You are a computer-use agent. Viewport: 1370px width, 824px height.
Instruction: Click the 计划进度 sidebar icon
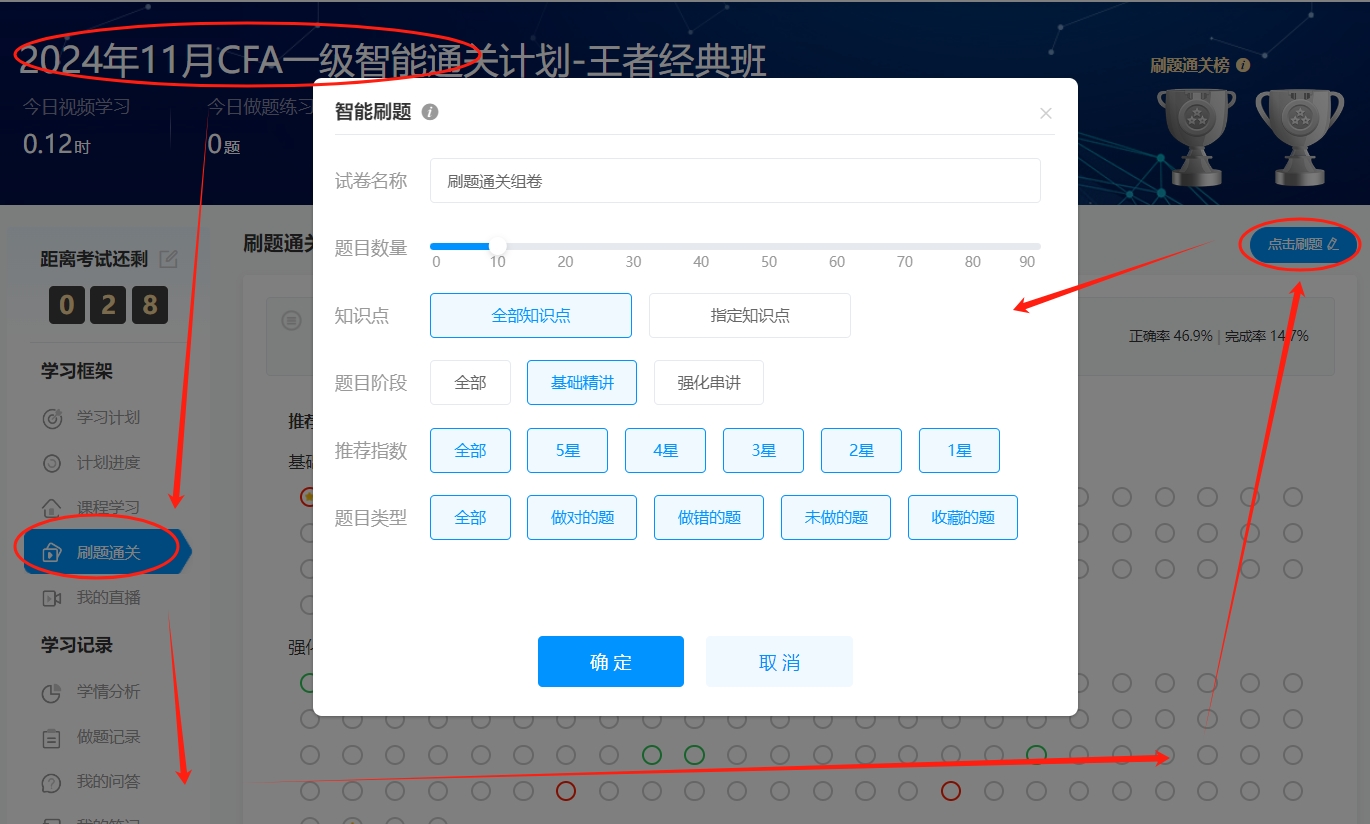click(53, 463)
